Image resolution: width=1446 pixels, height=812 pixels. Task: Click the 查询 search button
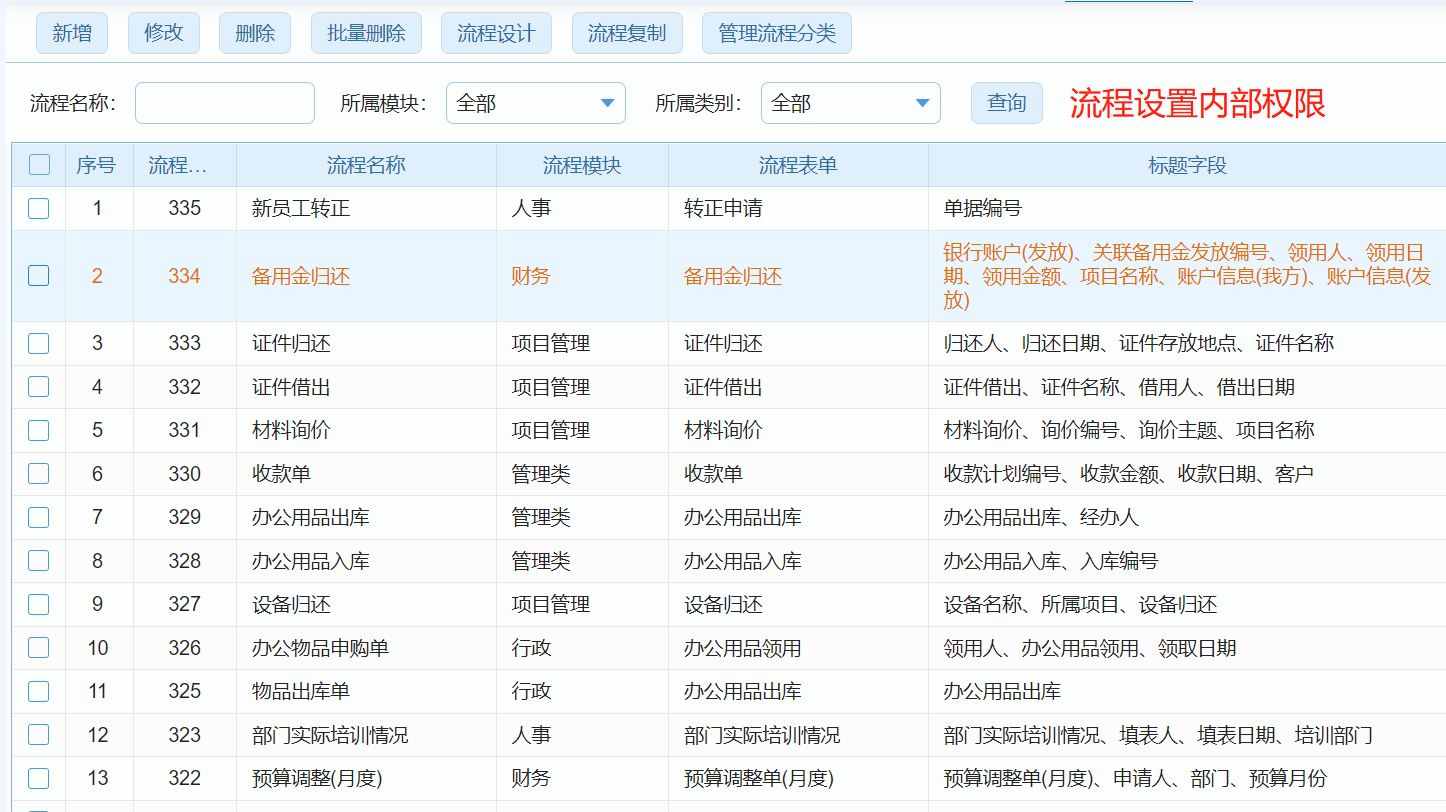click(1006, 103)
